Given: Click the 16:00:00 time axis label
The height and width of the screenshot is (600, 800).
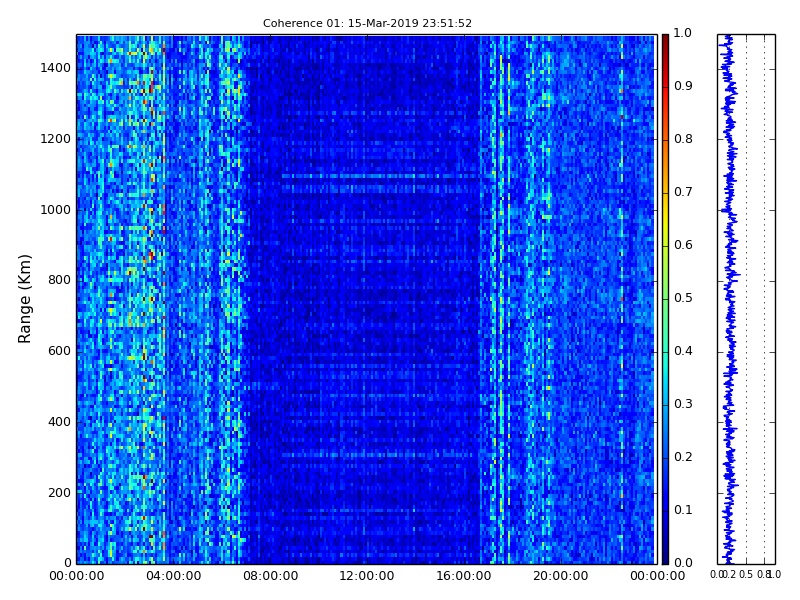Looking at the screenshot, I should [464, 576].
